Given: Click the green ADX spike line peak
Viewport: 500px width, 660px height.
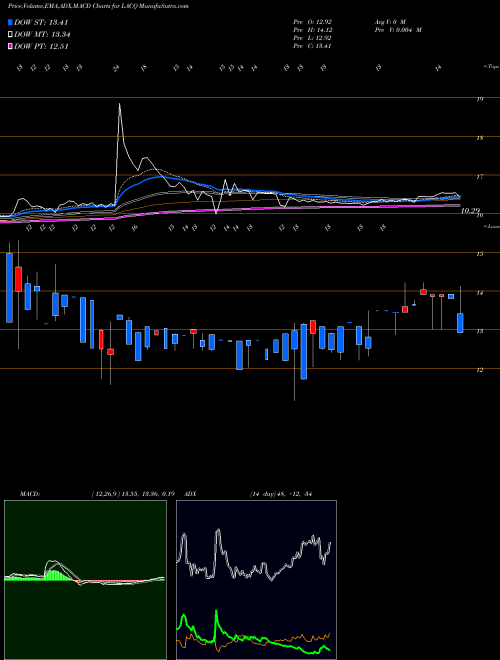Looking at the screenshot, I should pyautogui.click(x=216, y=611).
